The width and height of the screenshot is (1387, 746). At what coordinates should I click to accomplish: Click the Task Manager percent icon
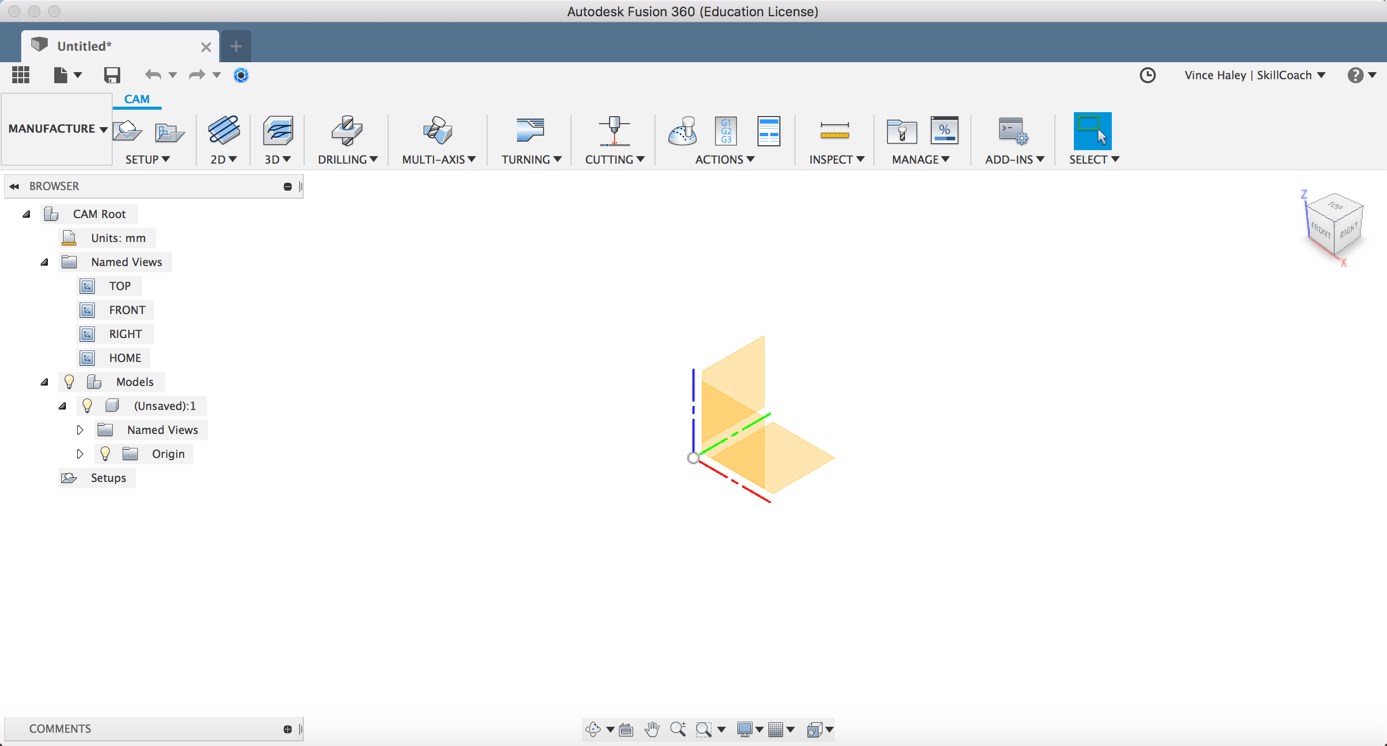click(944, 131)
